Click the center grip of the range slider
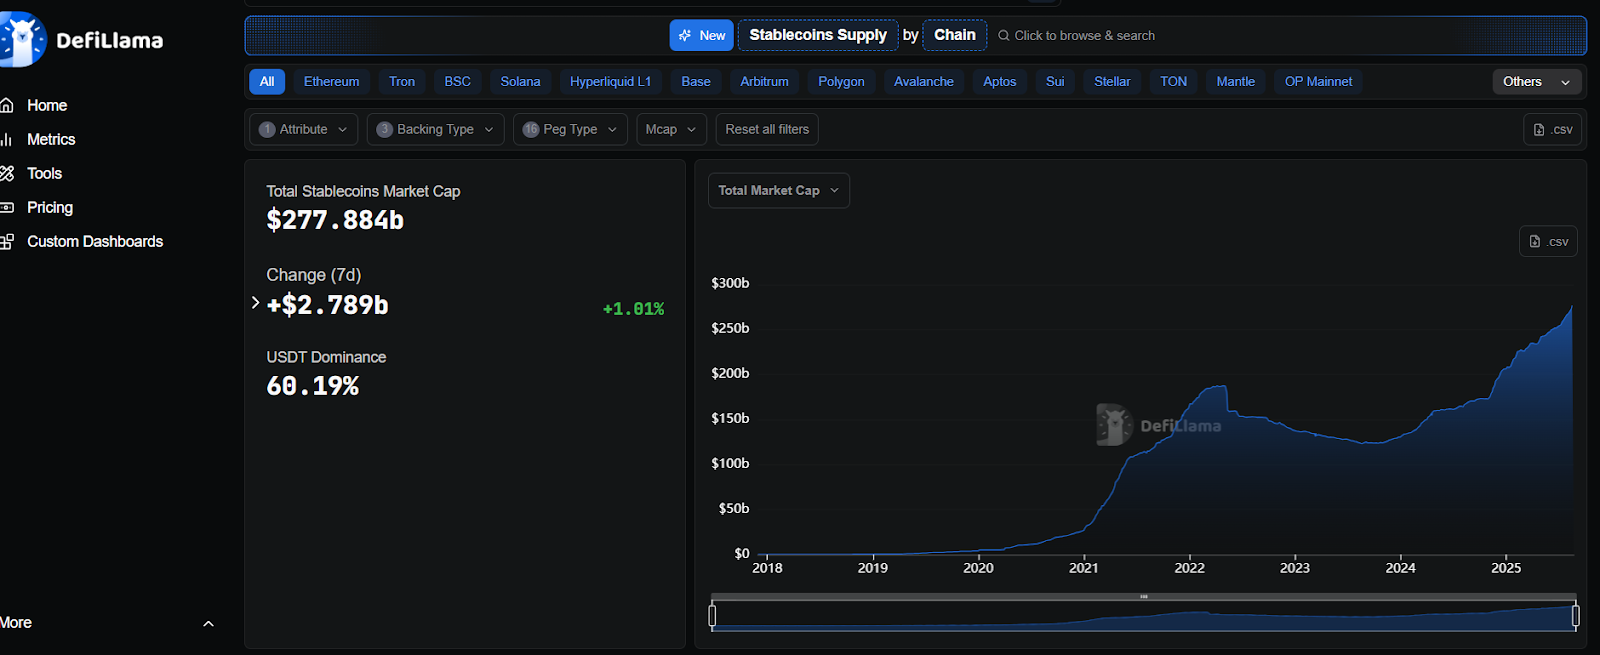The width and height of the screenshot is (1600, 655). (1144, 597)
